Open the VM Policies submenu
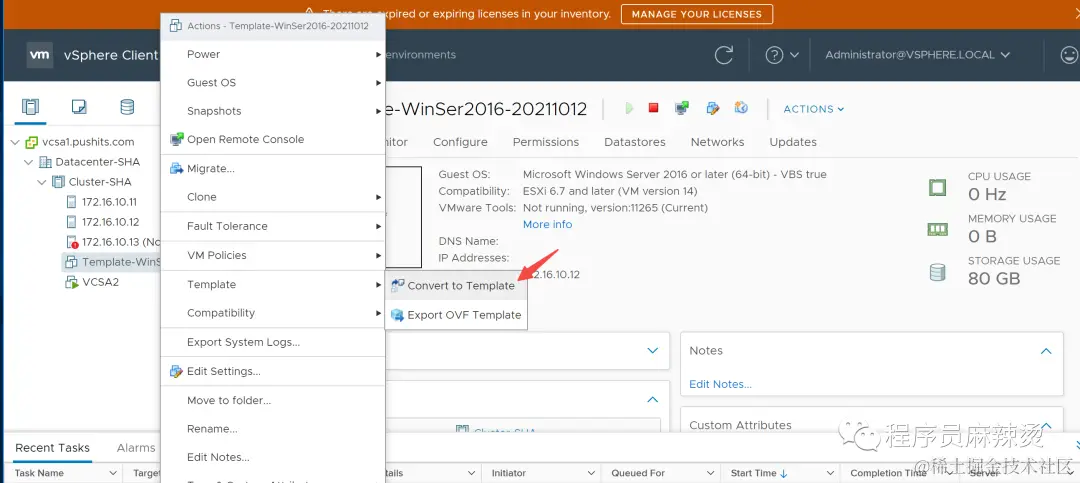 [x=272, y=255]
